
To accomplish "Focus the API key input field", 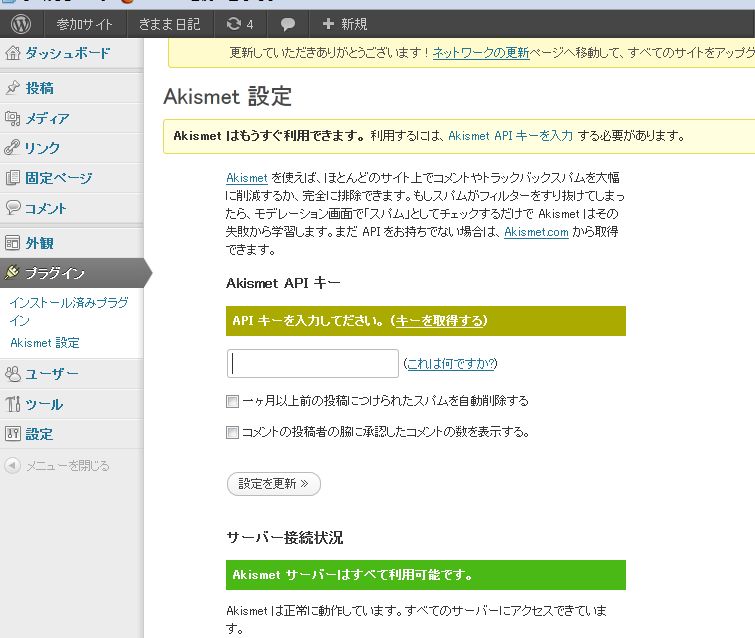I will (x=312, y=364).
